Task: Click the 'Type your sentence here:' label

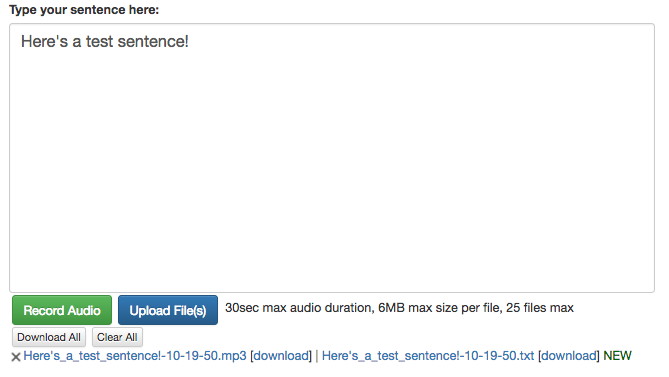Action: 84,10
